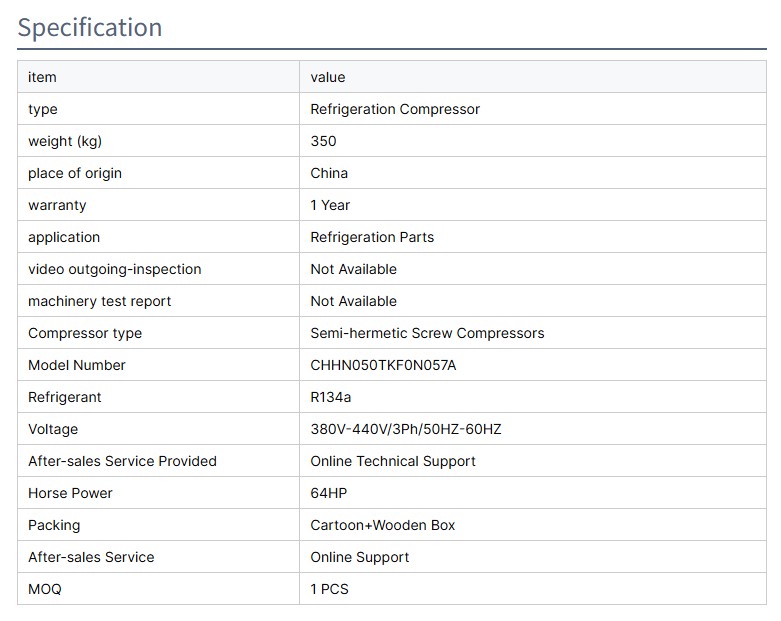Click the '1 Year' warranty value
The height and width of the screenshot is (621, 781).
[x=330, y=205]
